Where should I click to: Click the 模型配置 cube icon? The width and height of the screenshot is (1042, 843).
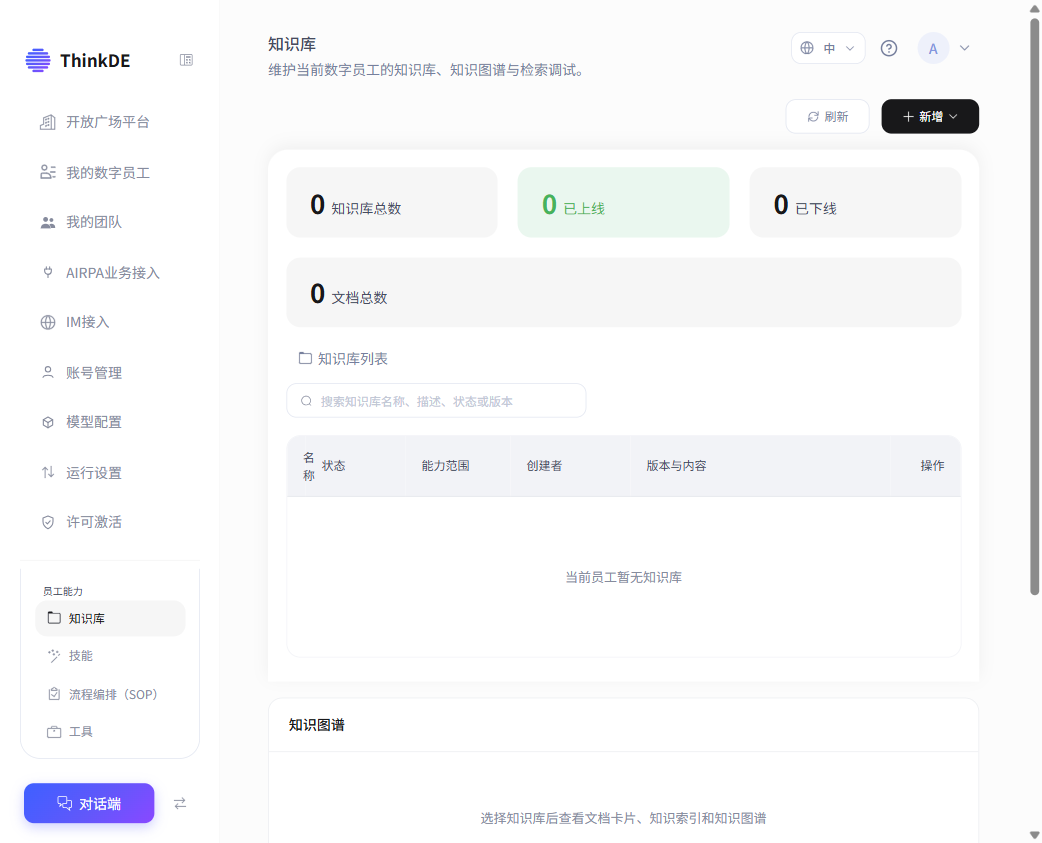point(48,422)
